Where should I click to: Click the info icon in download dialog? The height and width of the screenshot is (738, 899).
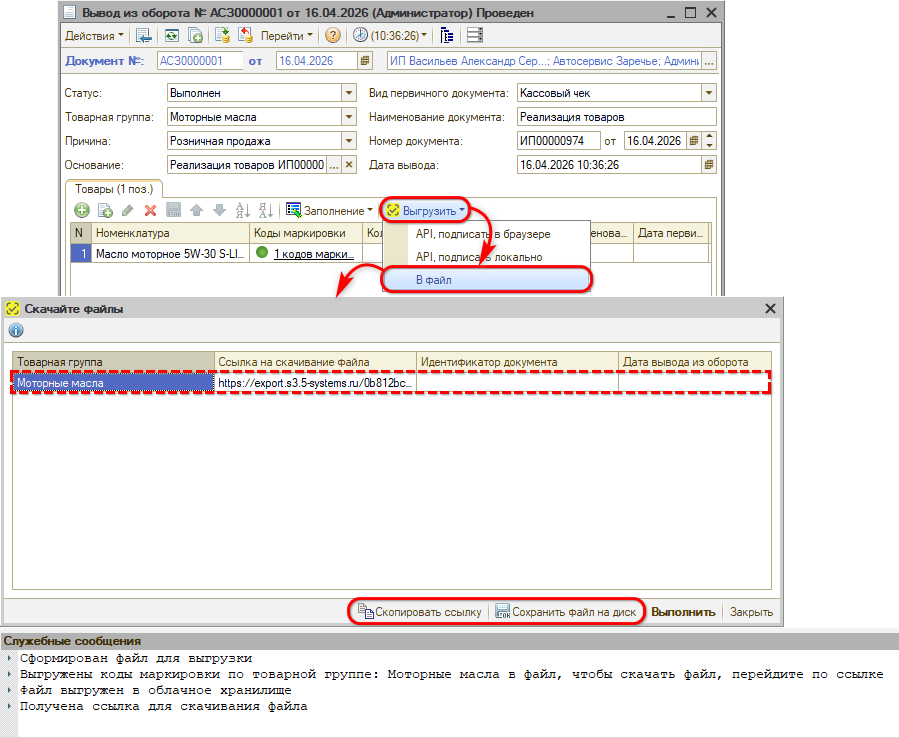click(x=16, y=331)
